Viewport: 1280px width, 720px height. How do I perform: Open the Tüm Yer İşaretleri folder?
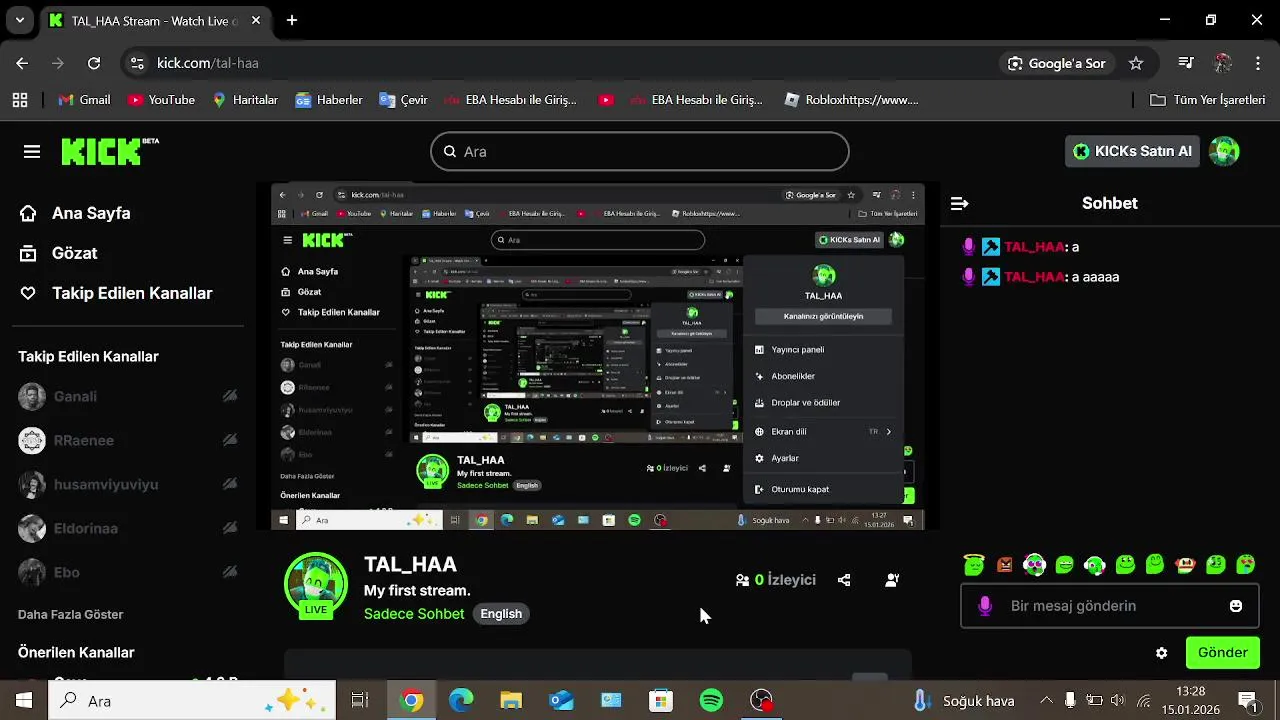(1208, 100)
